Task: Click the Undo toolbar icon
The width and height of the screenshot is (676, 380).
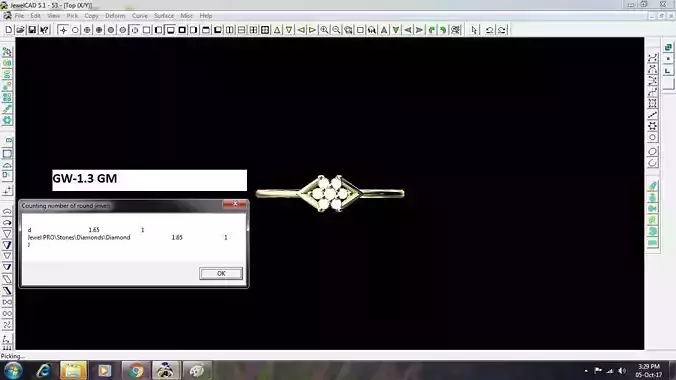Action: coord(489,30)
